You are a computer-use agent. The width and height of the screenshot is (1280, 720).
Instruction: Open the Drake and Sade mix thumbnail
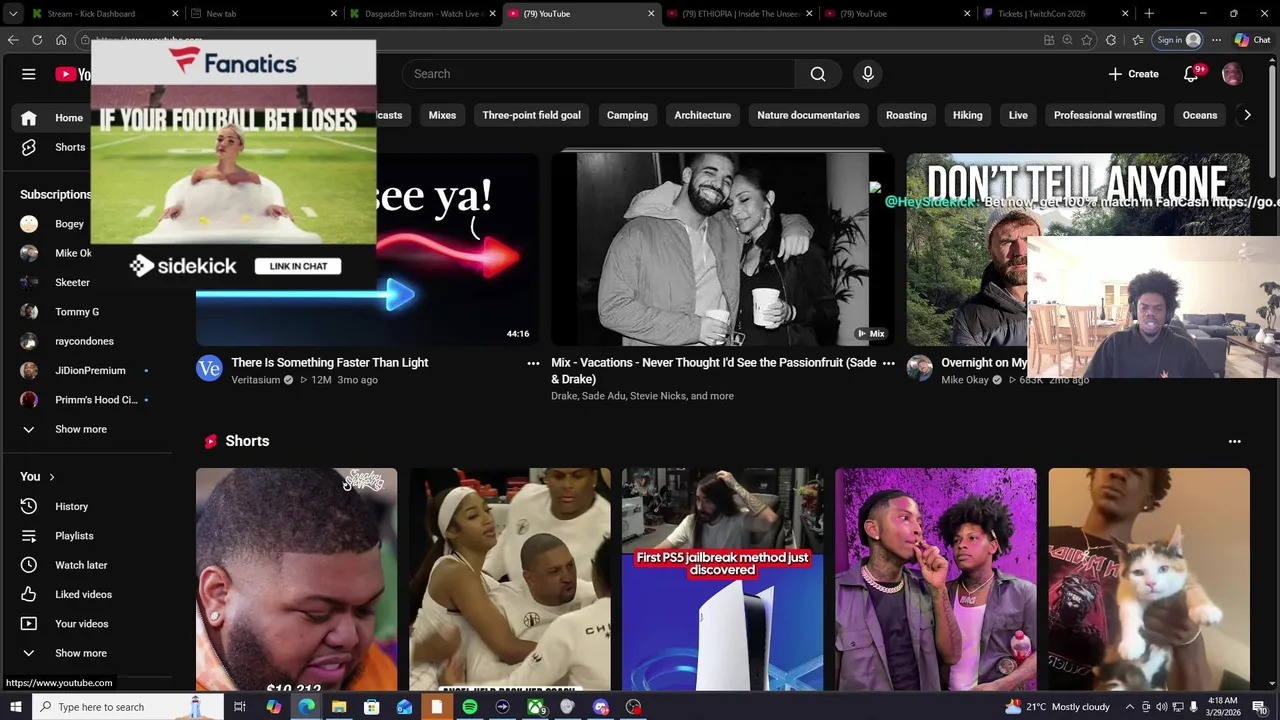click(x=722, y=249)
